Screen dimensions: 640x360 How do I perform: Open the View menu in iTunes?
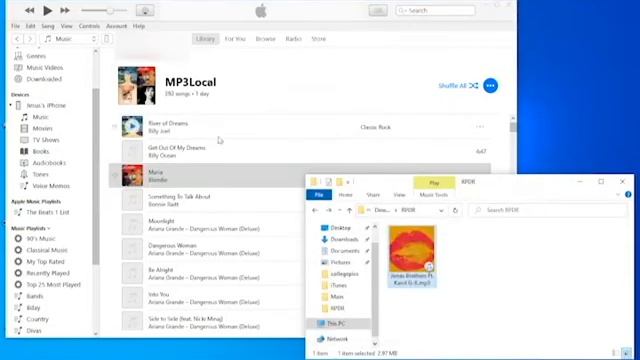click(x=67, y=26)
